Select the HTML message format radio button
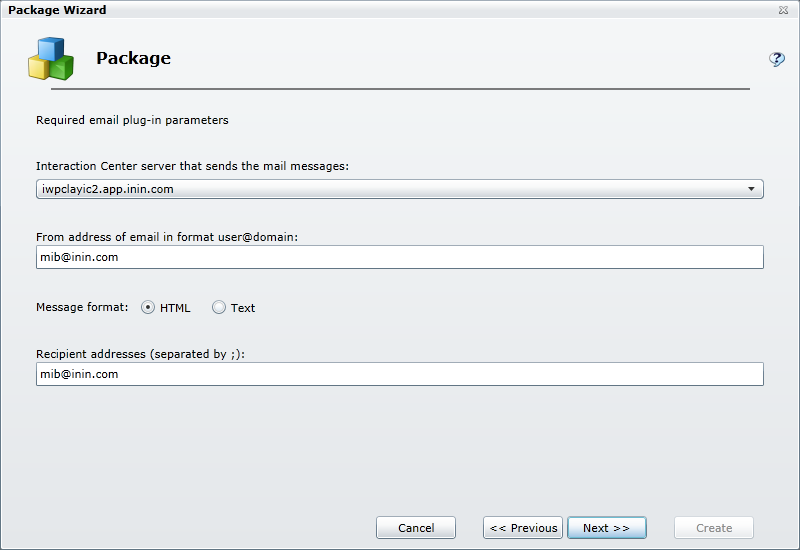800x550 pixels. click(148, 308)
